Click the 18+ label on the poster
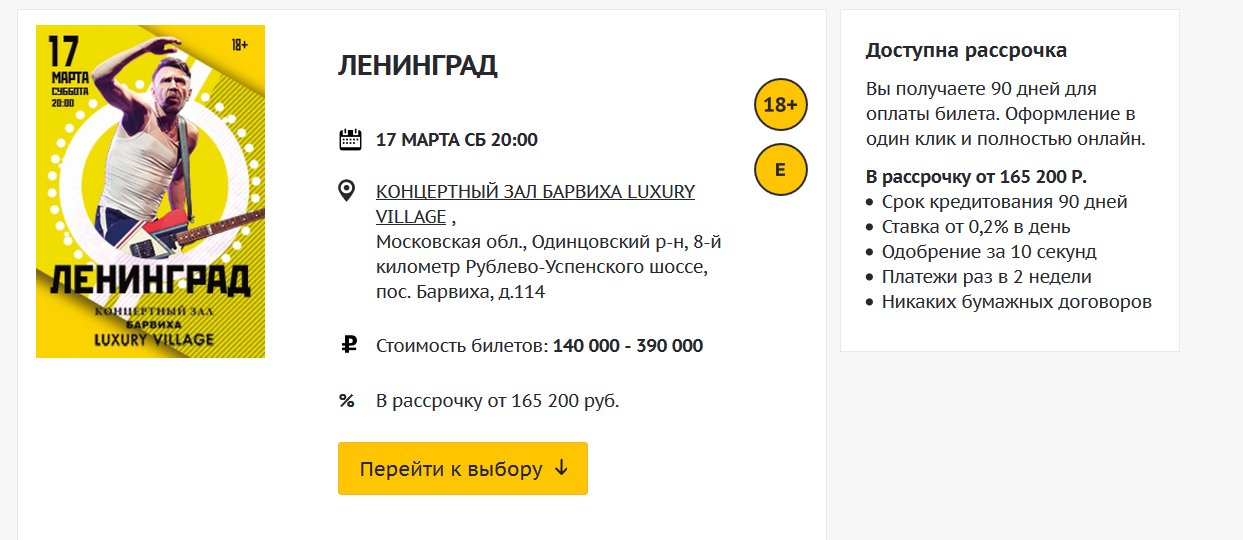1243x540 pixels. (240, 45)
